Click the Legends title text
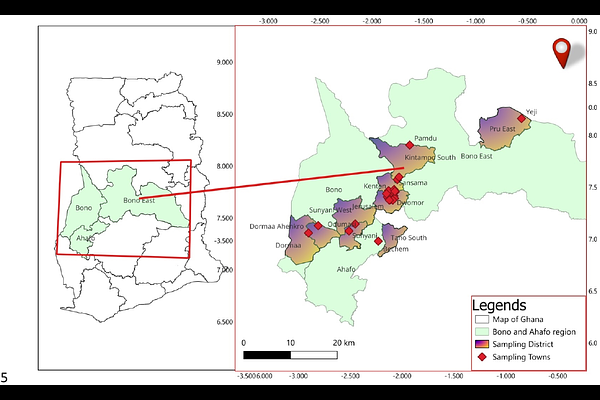Viewport: 600px width, 400px height. tap(499, 305)
